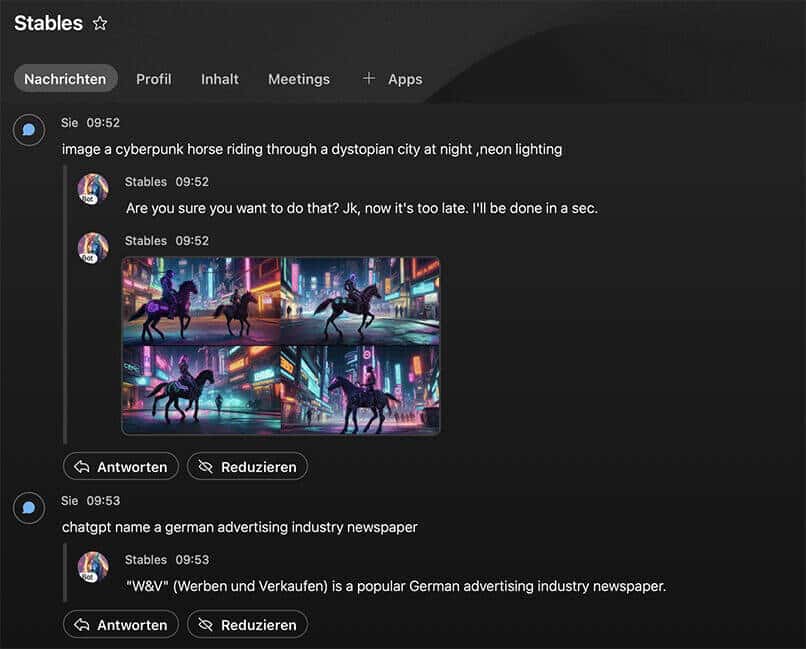This screenshot has height=649, width=806.
Task: Open the top-right cyberpunk horse image
Action: pyautogui.click(x=360, y=301)
